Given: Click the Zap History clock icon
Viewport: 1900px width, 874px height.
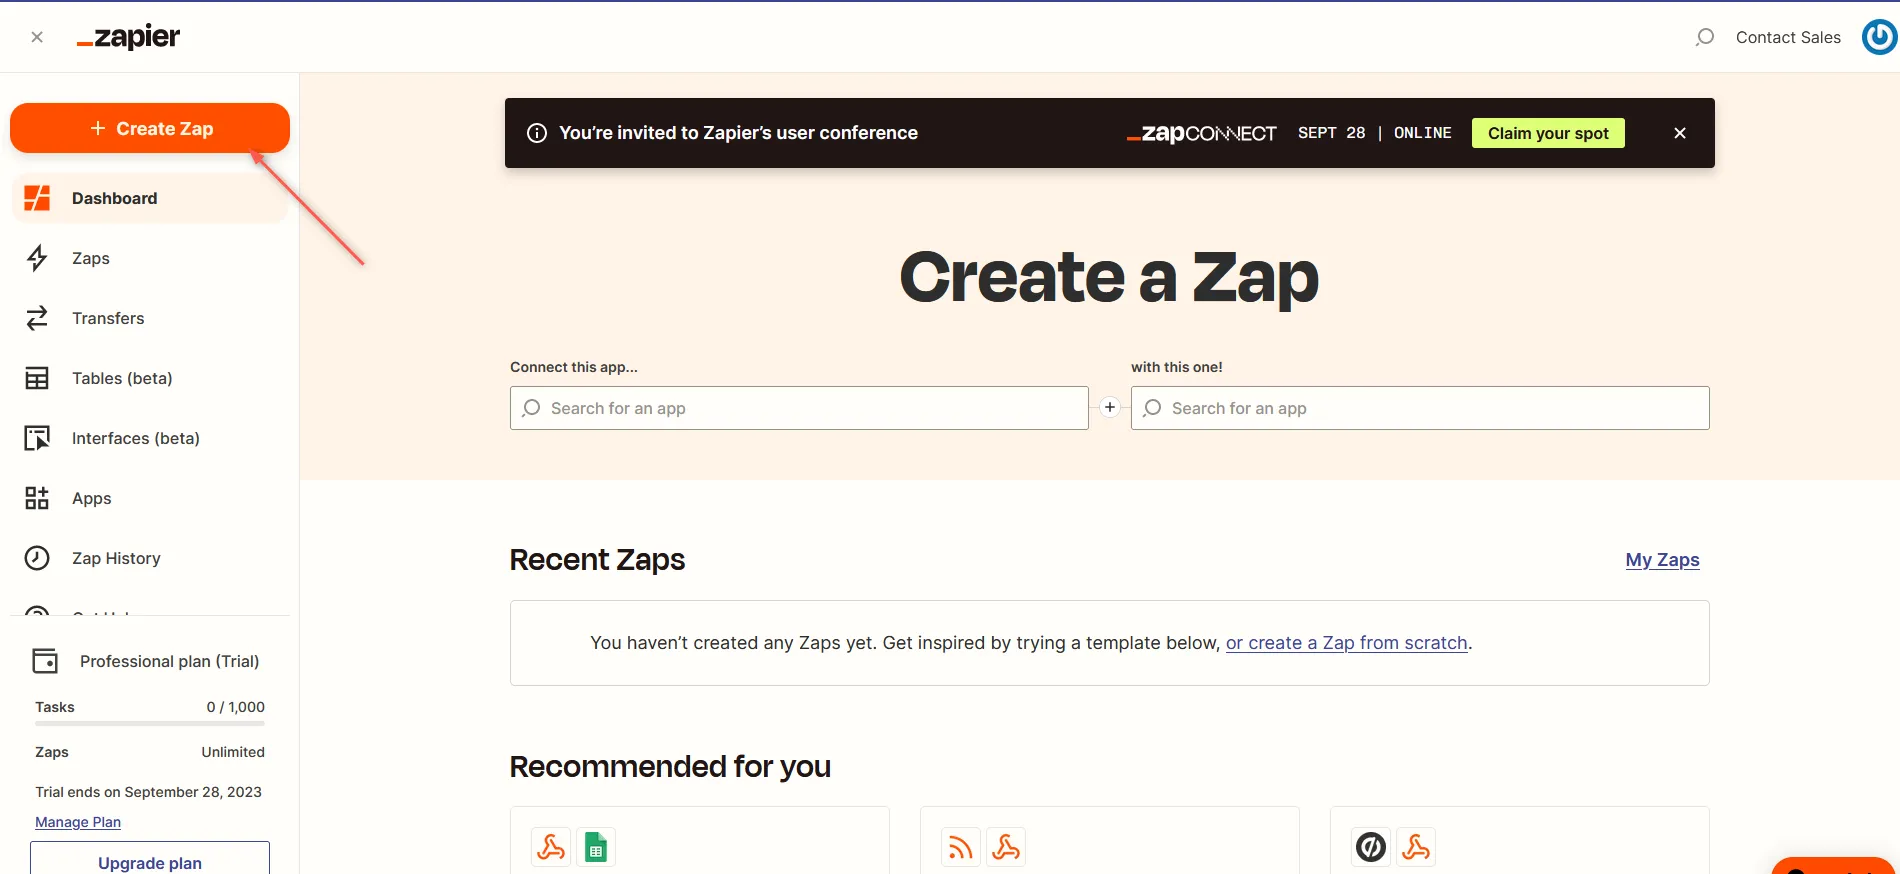Looking at the screenshot, I should [37, 558].
